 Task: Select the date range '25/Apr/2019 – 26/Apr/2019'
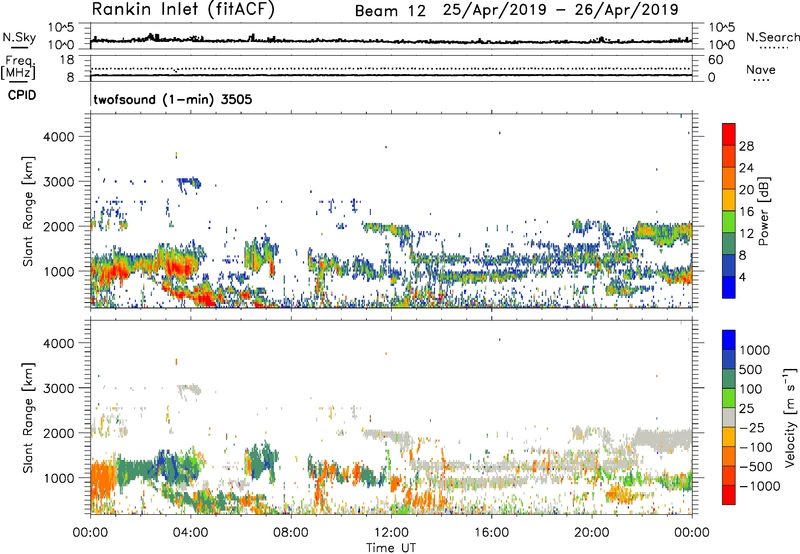click(560, 10)
